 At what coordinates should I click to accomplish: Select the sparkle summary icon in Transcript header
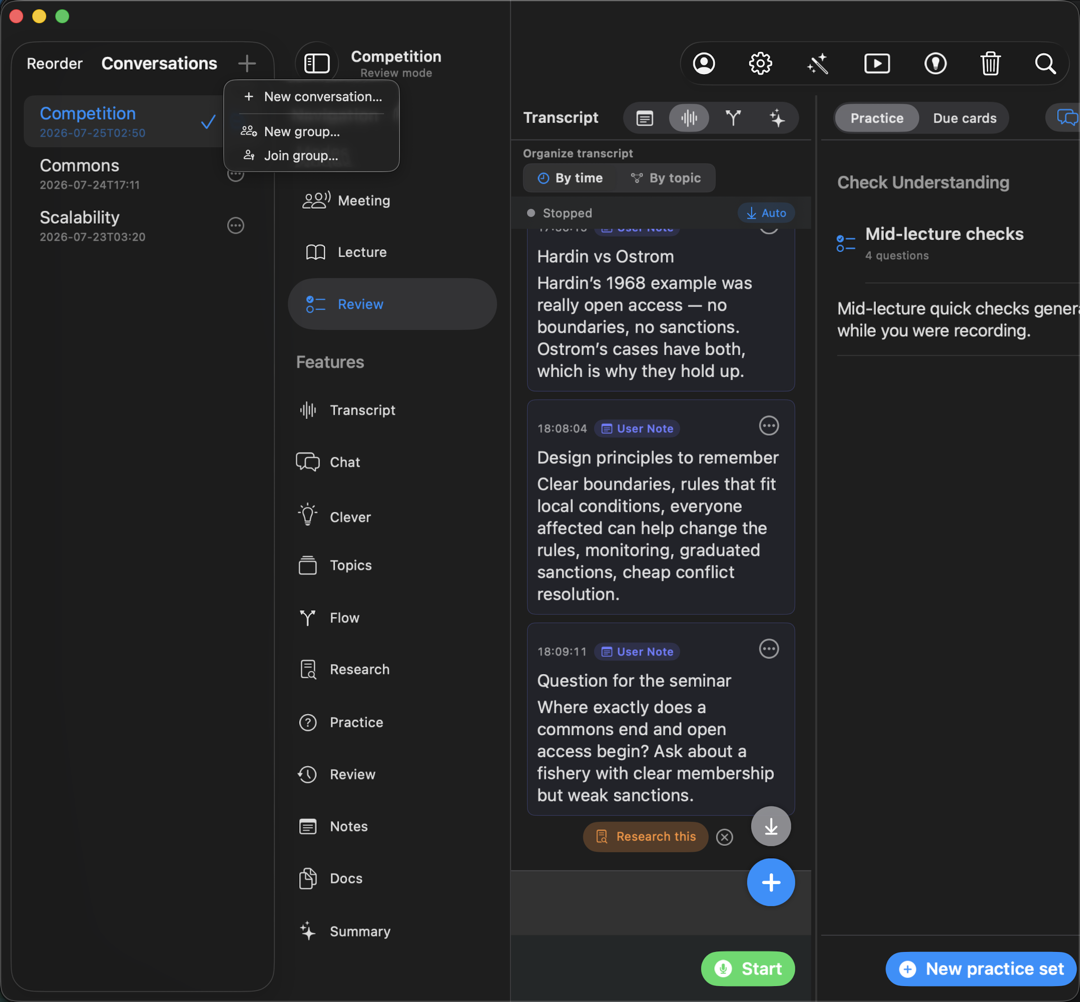[777, 118]
